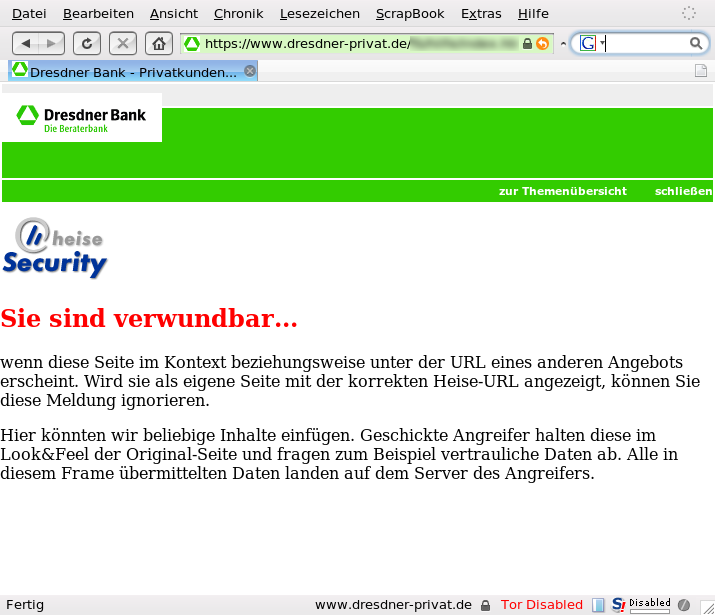The height and width of the screenshot is (615, 715).
Task: Go to the home page
Action: coord(157,43)
